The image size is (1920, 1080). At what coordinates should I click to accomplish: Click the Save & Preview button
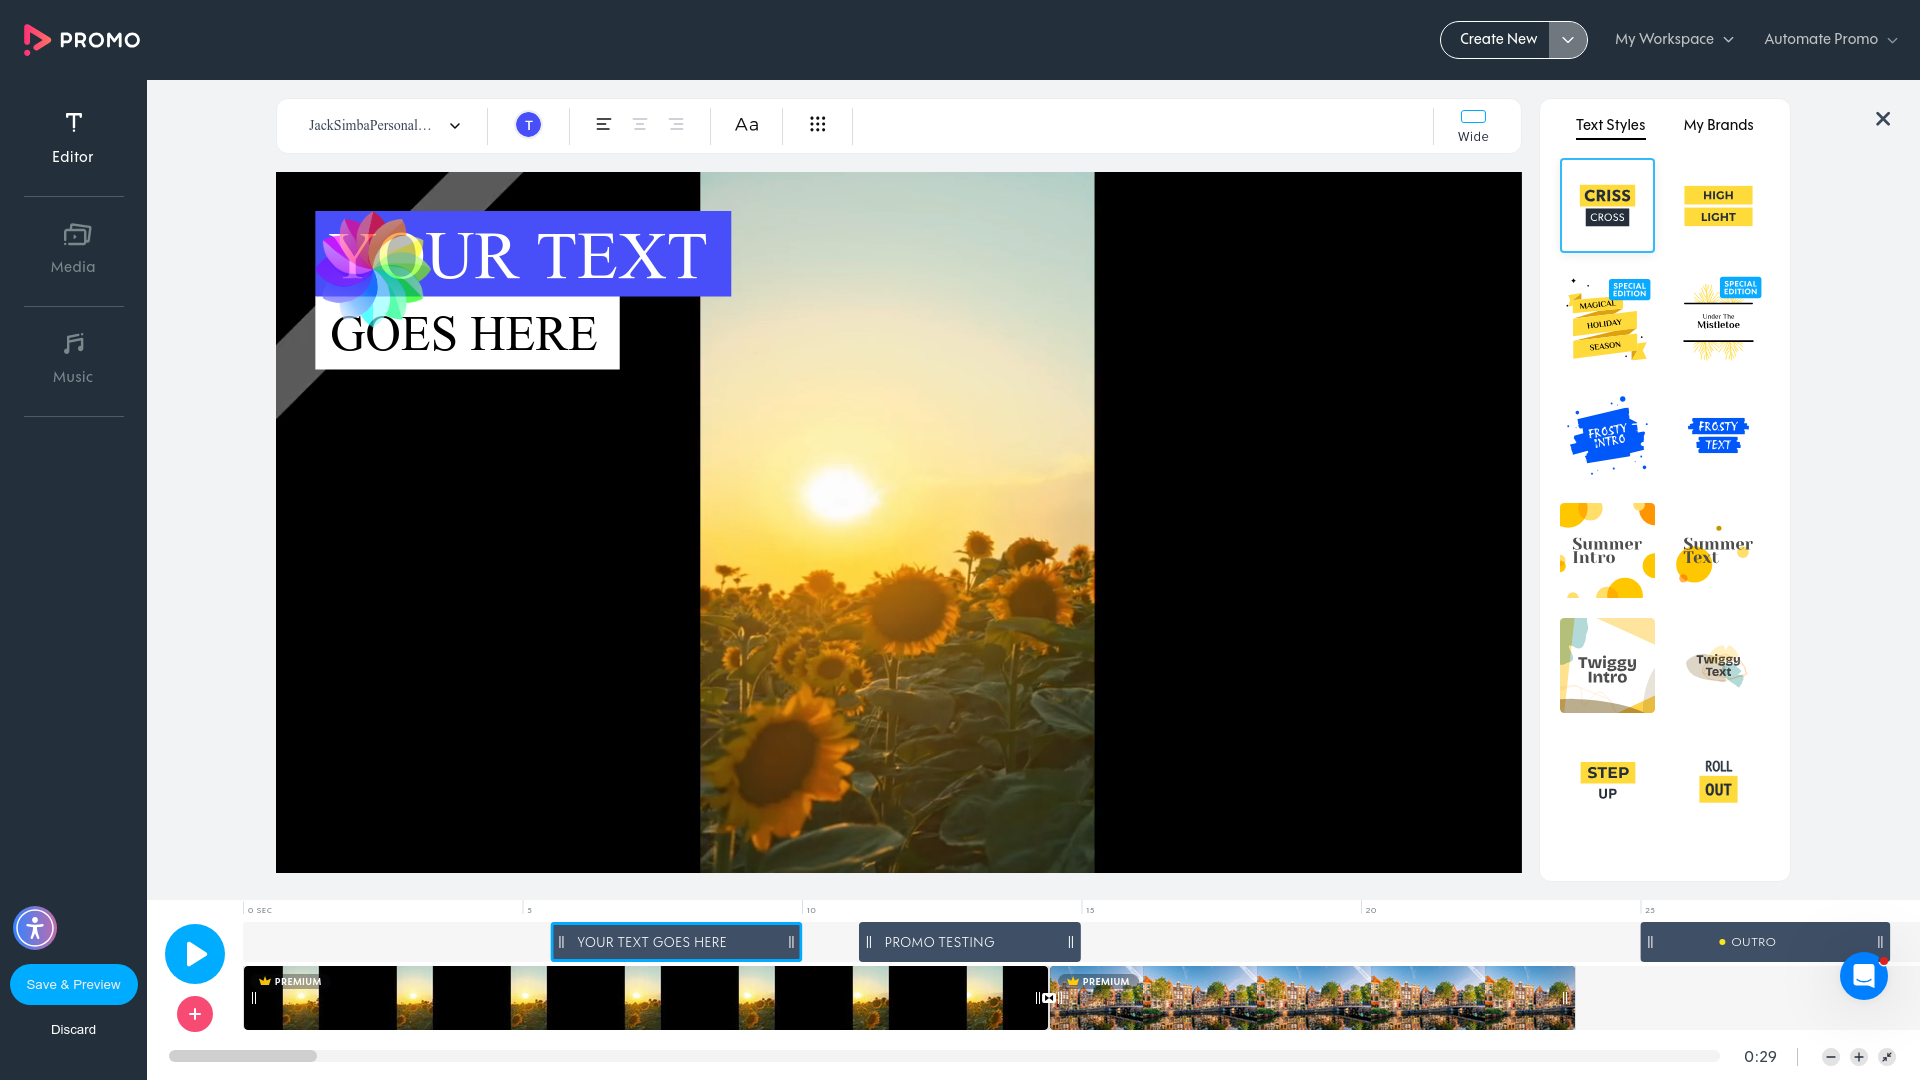73,984
